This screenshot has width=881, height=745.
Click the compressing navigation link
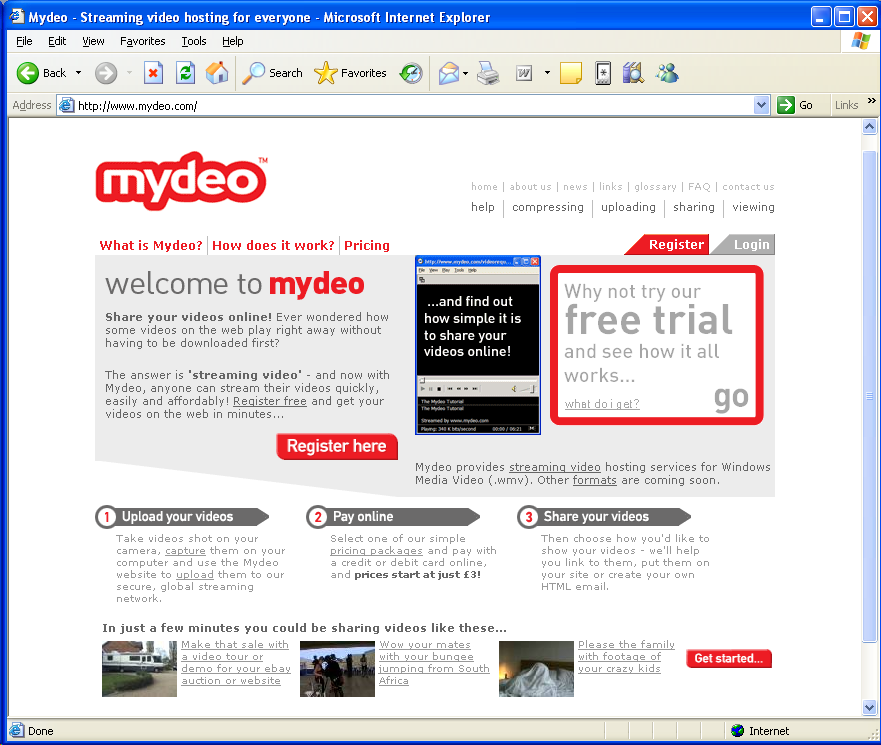coord(548,207)
